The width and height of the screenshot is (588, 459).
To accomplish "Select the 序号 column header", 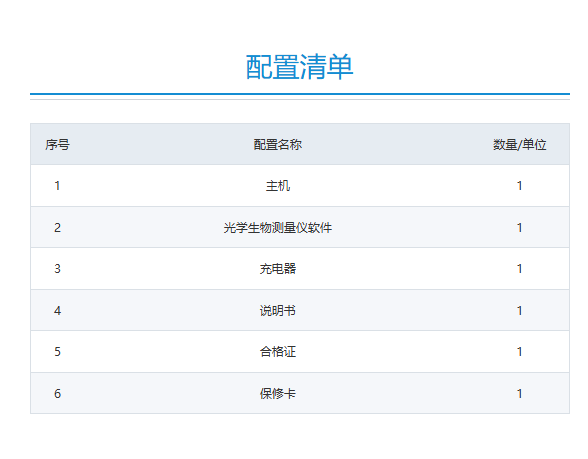I will (57, 145).
